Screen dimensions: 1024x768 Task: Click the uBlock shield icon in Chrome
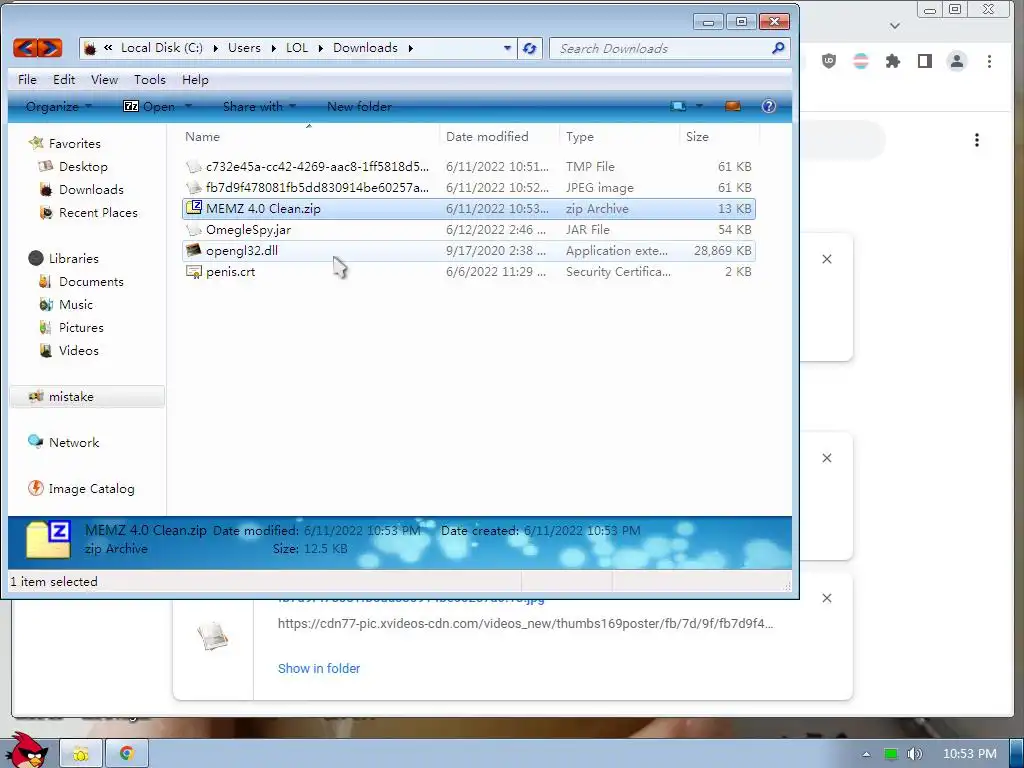tap(829, 61)
